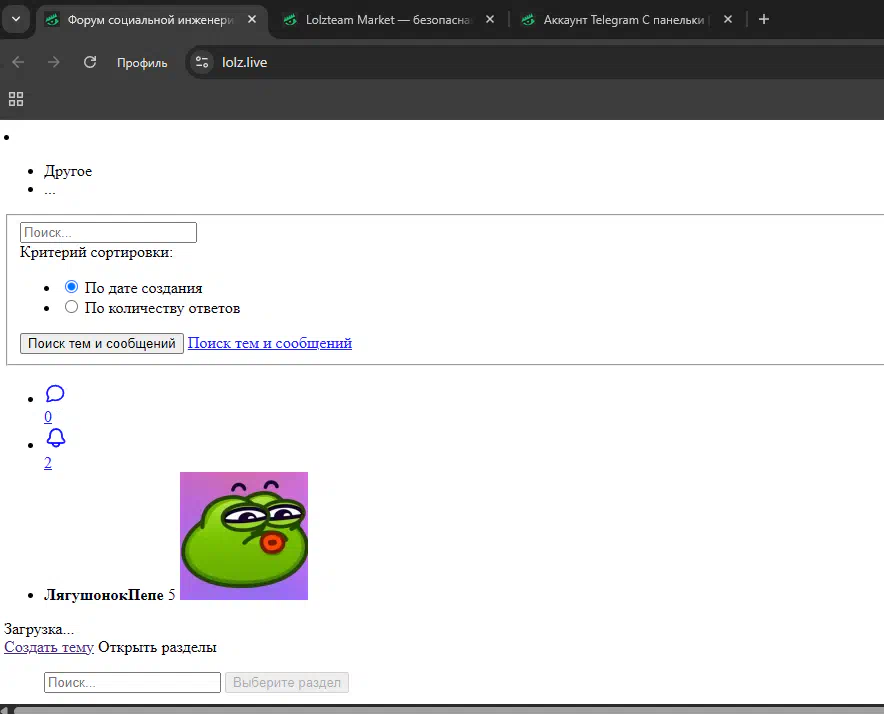The width and height of the screenshot is (884, 714).
Task: Reload the current page
Action: point(90,62)
